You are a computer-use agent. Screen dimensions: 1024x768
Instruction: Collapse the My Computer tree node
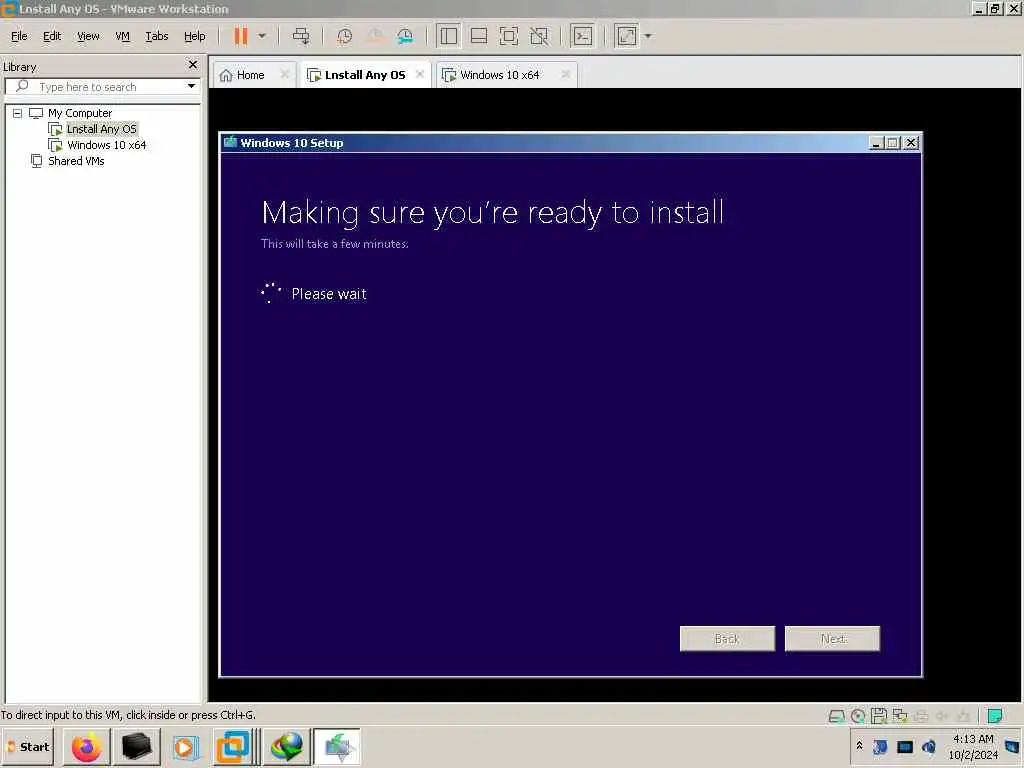click(18, 113)
